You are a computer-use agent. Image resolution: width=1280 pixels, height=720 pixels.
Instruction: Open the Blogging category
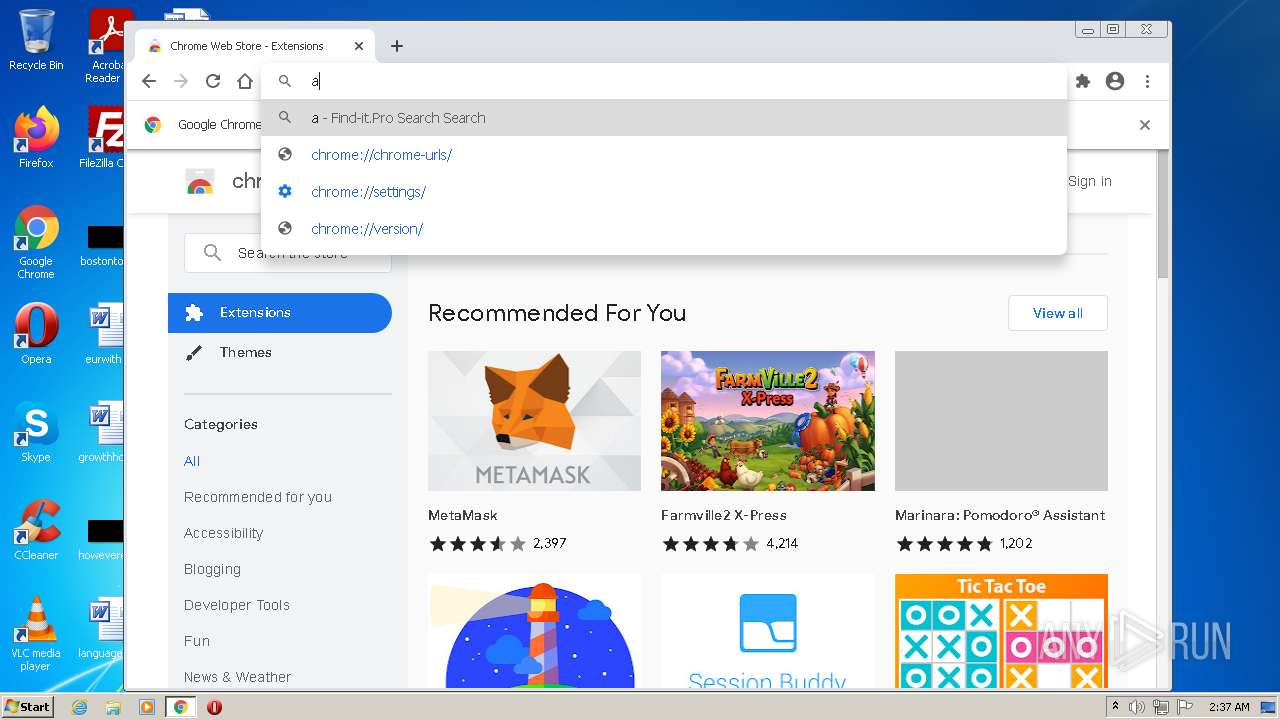[212, 569]
